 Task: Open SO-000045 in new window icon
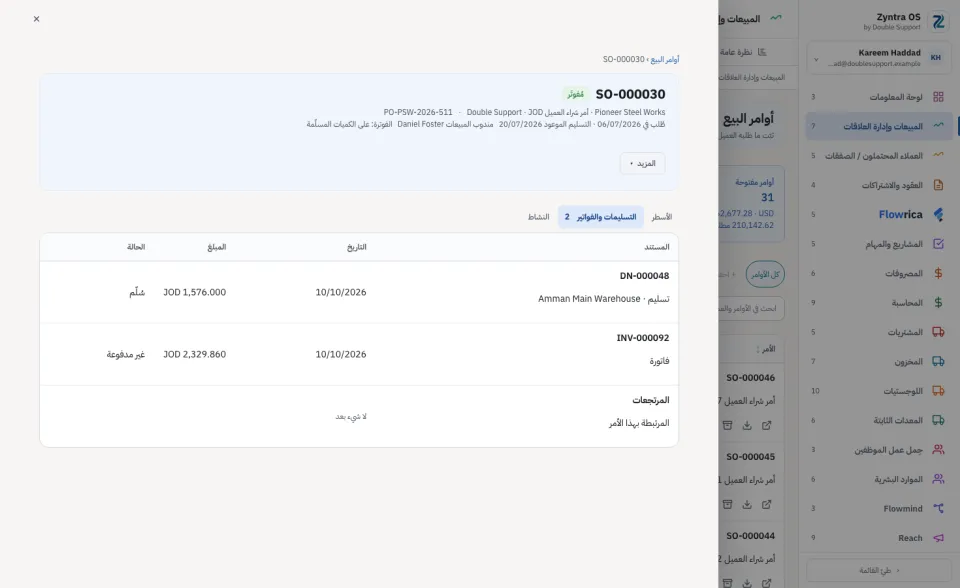pos(767,504)
